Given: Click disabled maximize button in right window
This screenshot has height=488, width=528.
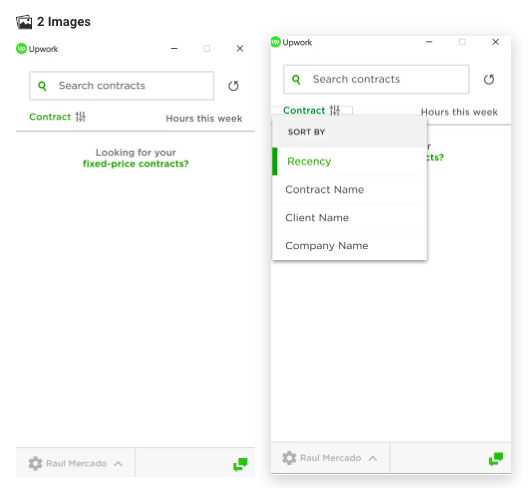Looking at the screenshot, I should pos(462,42).
